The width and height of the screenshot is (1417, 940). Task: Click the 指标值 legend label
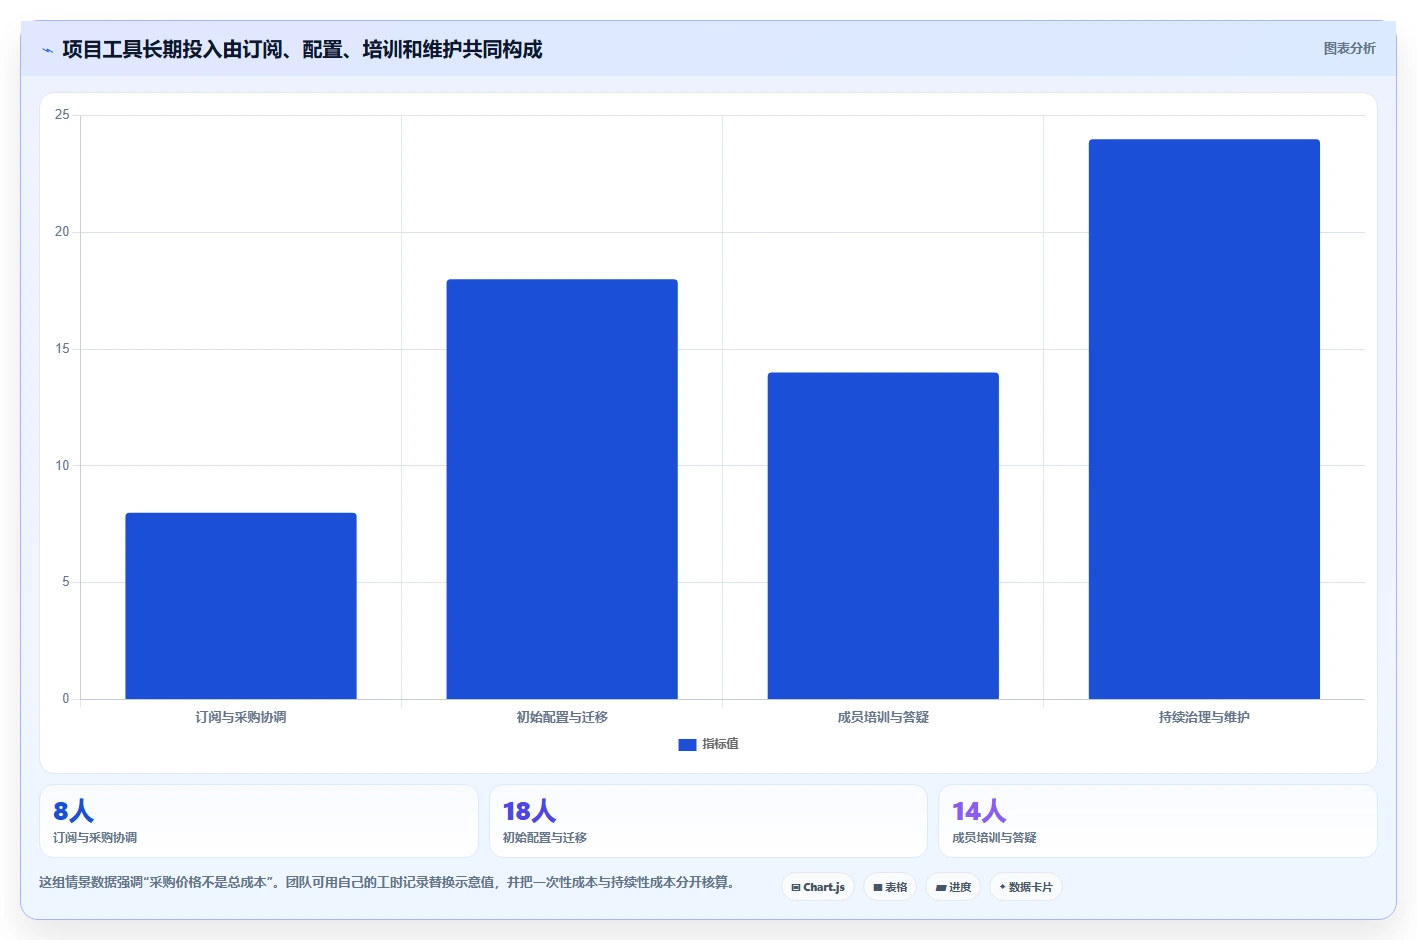[x=720, y=744]
